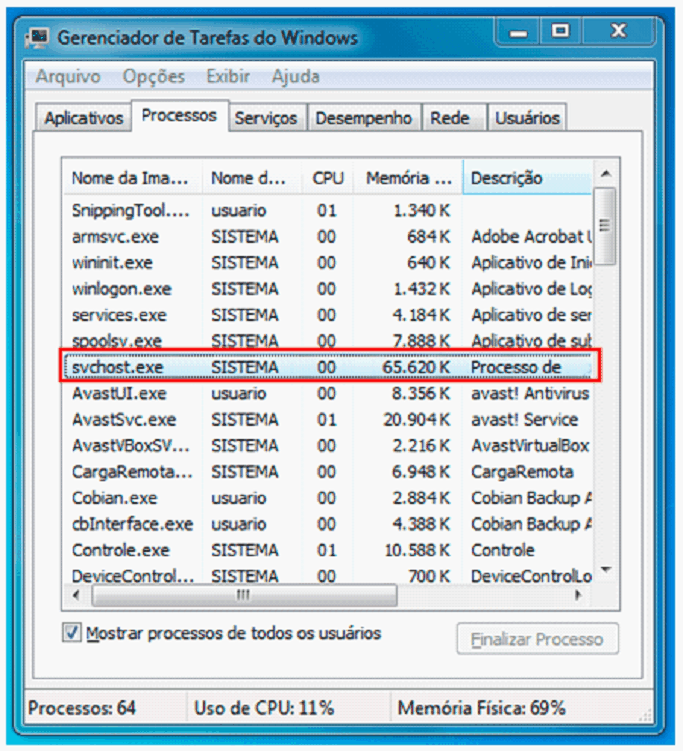
Task: Maximize the Task Manager window
Action: [x=561, y=33]
